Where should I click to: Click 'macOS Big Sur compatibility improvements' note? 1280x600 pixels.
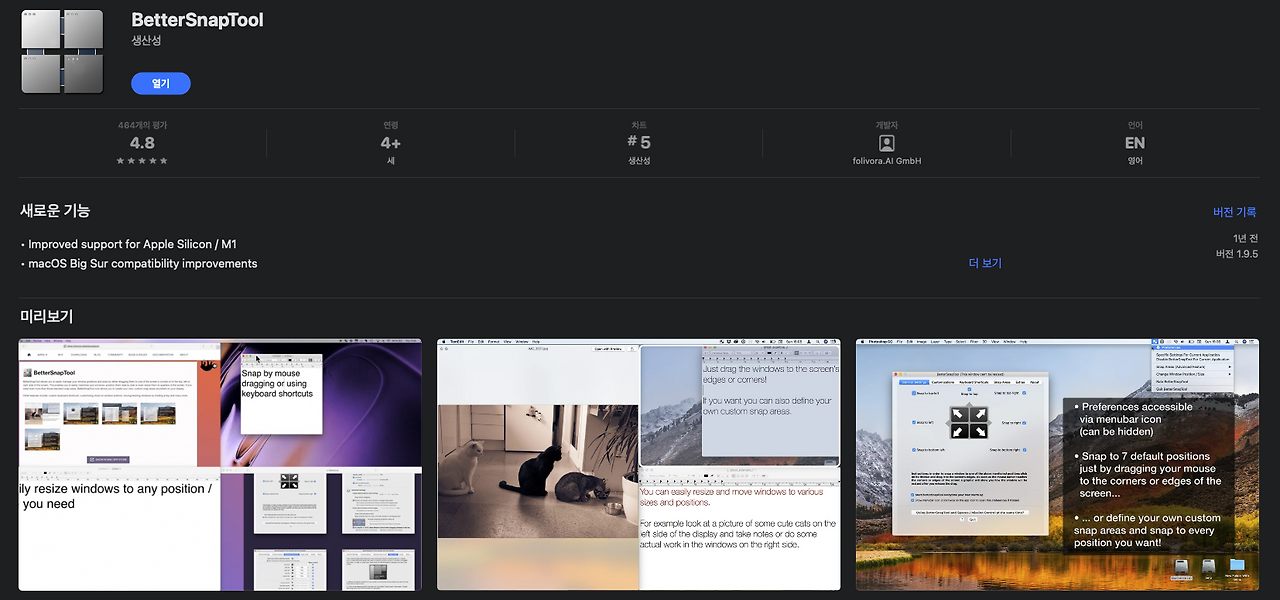point(143,264)
